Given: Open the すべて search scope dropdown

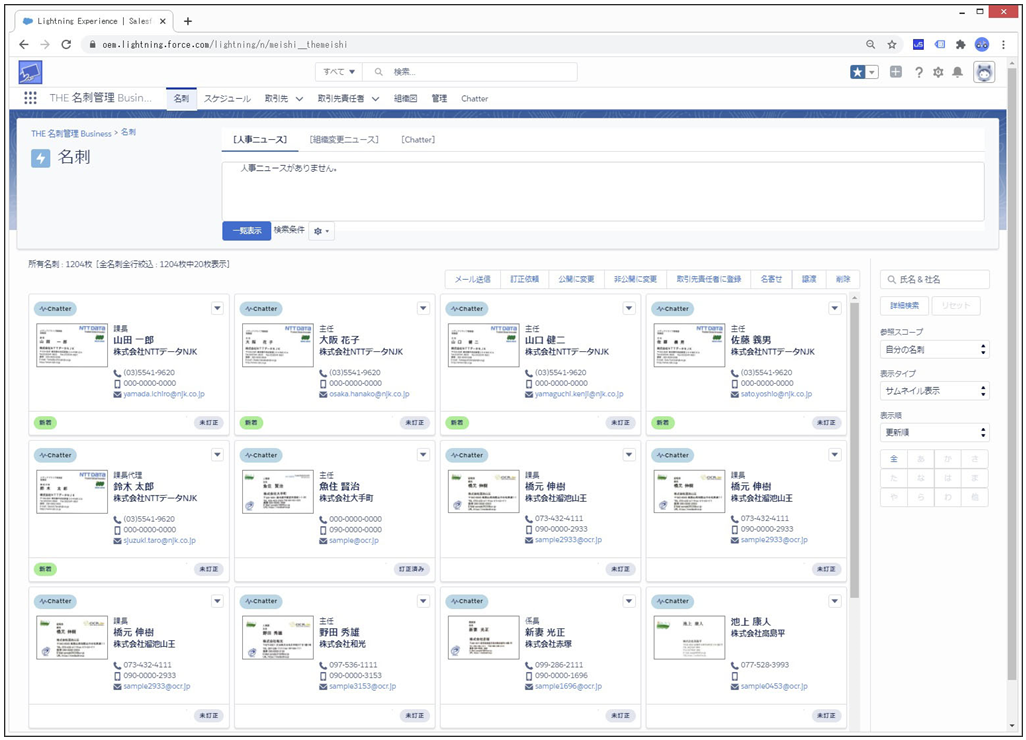Looking at the screenshot, I should tap(339, 72).
